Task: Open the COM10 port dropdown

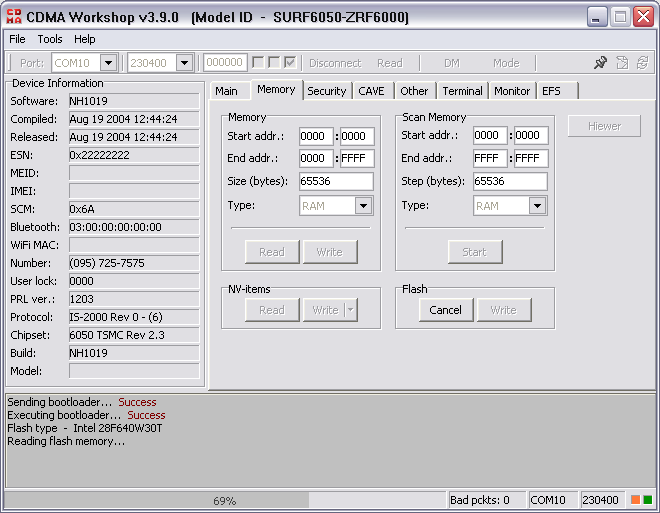Action: 108,63
